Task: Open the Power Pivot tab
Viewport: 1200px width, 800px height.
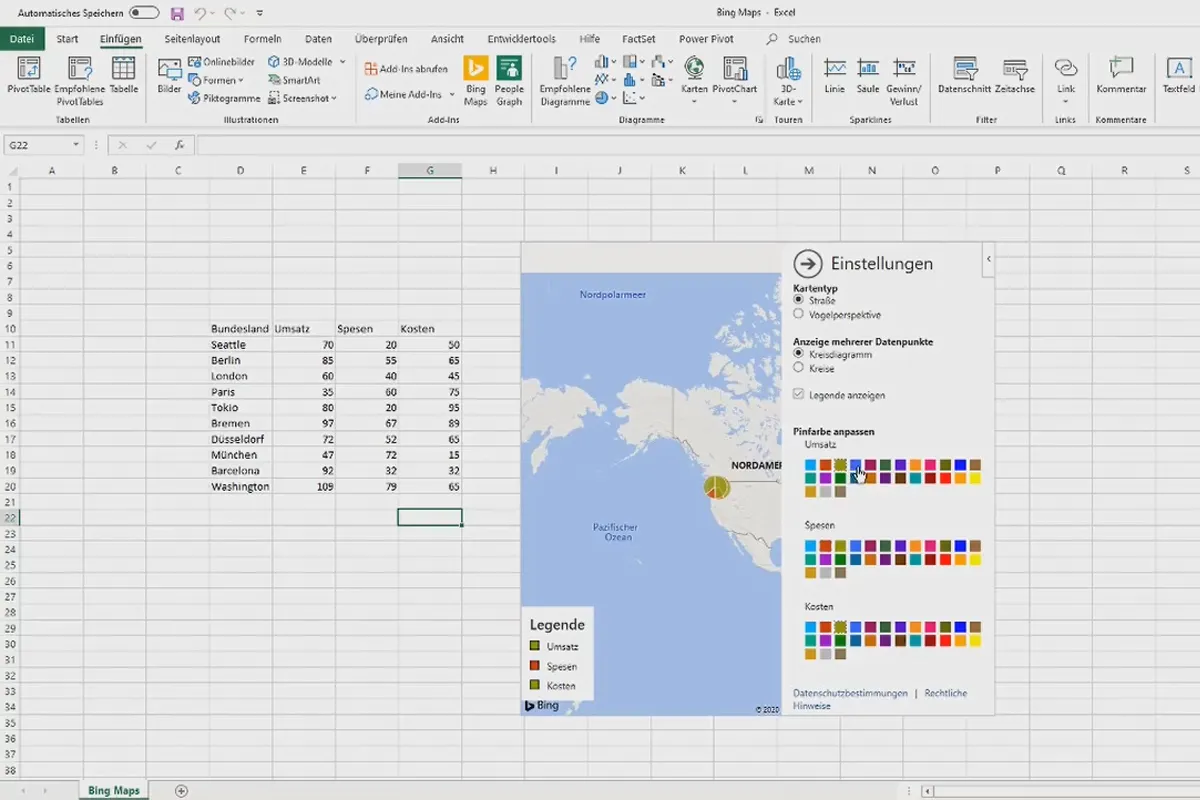Action: pyautogui.click(x=706, y=39)
